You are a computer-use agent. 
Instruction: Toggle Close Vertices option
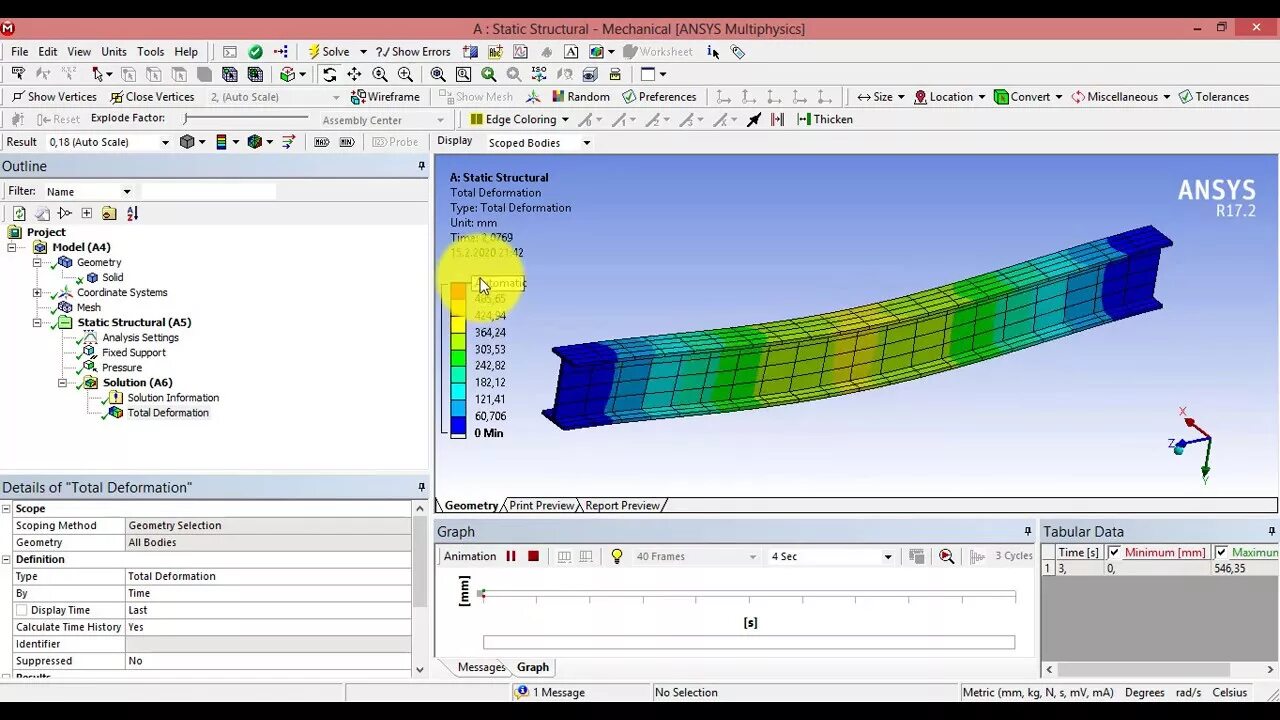(x=152, y=97)
